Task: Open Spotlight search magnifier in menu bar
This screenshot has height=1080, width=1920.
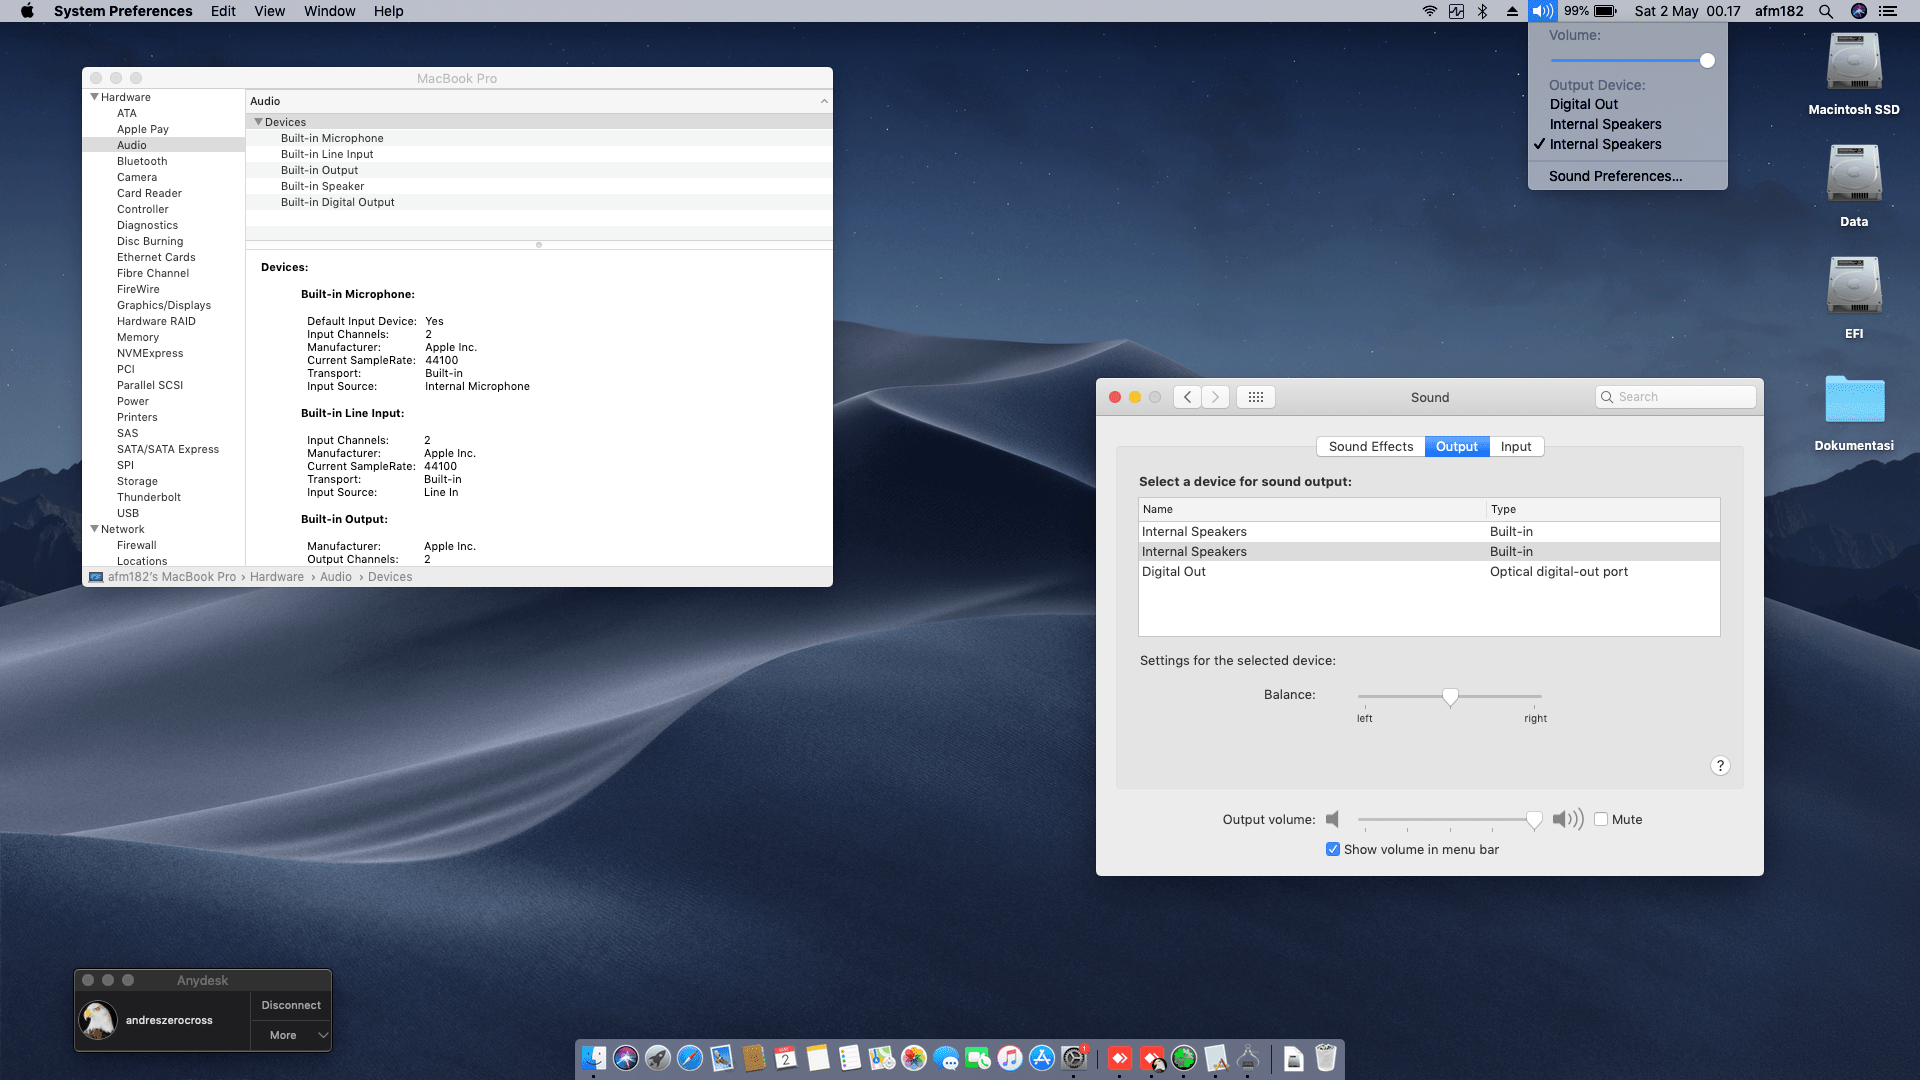Action: [1826, 11]
